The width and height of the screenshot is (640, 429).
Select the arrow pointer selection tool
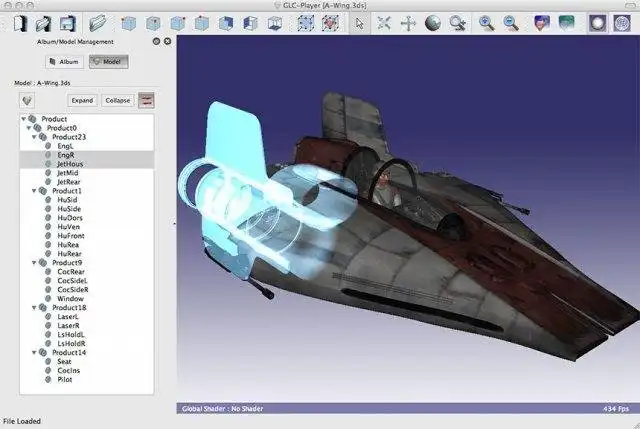click(360, 22)
